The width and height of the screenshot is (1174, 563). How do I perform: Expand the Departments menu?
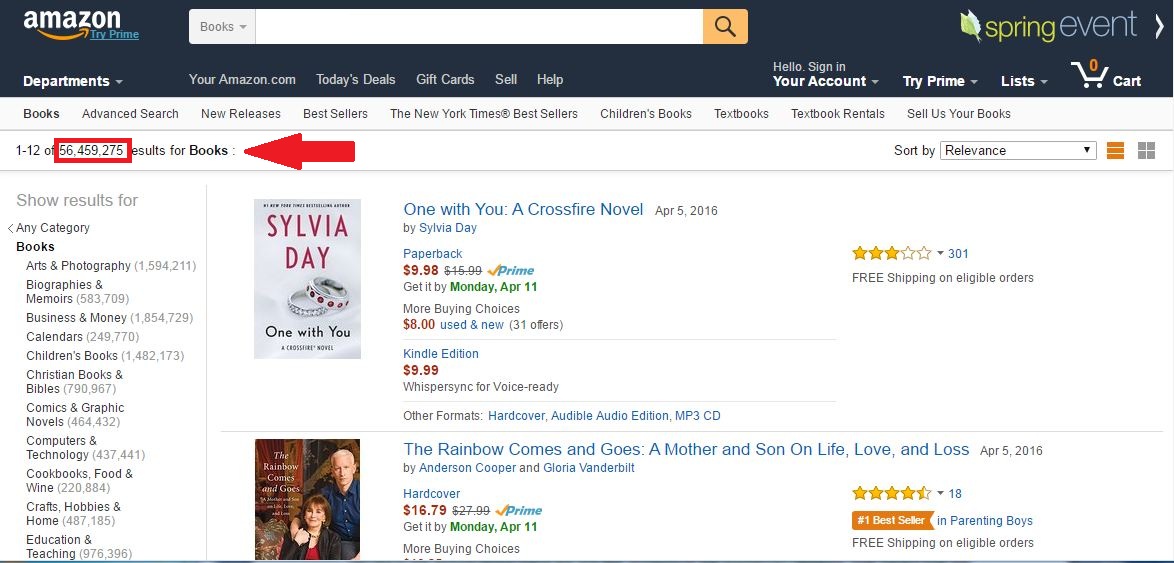[73, 82]
